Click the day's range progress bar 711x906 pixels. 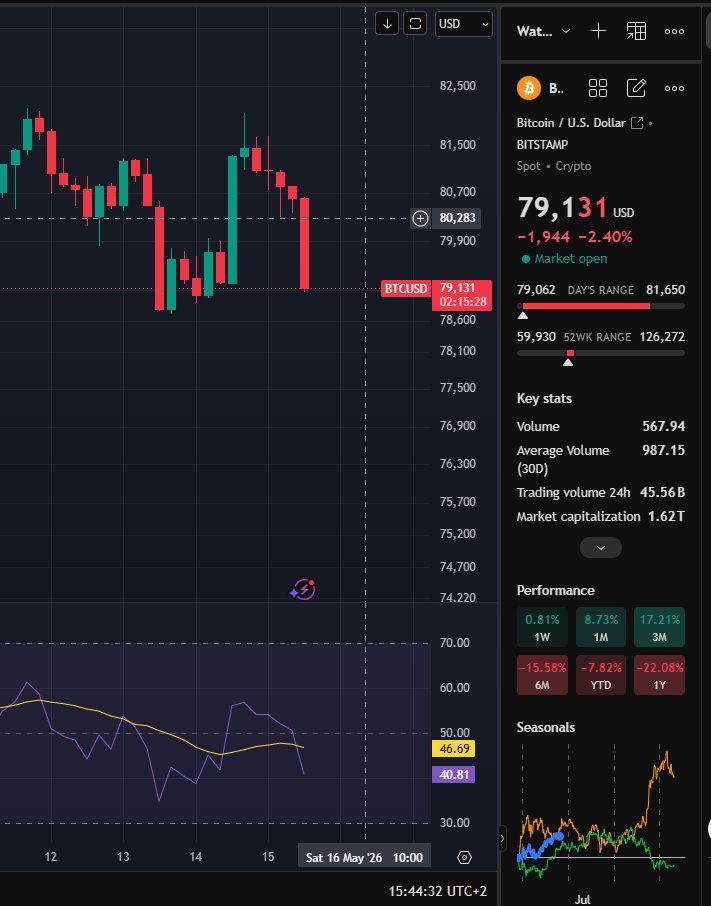(x=601, y=306)
